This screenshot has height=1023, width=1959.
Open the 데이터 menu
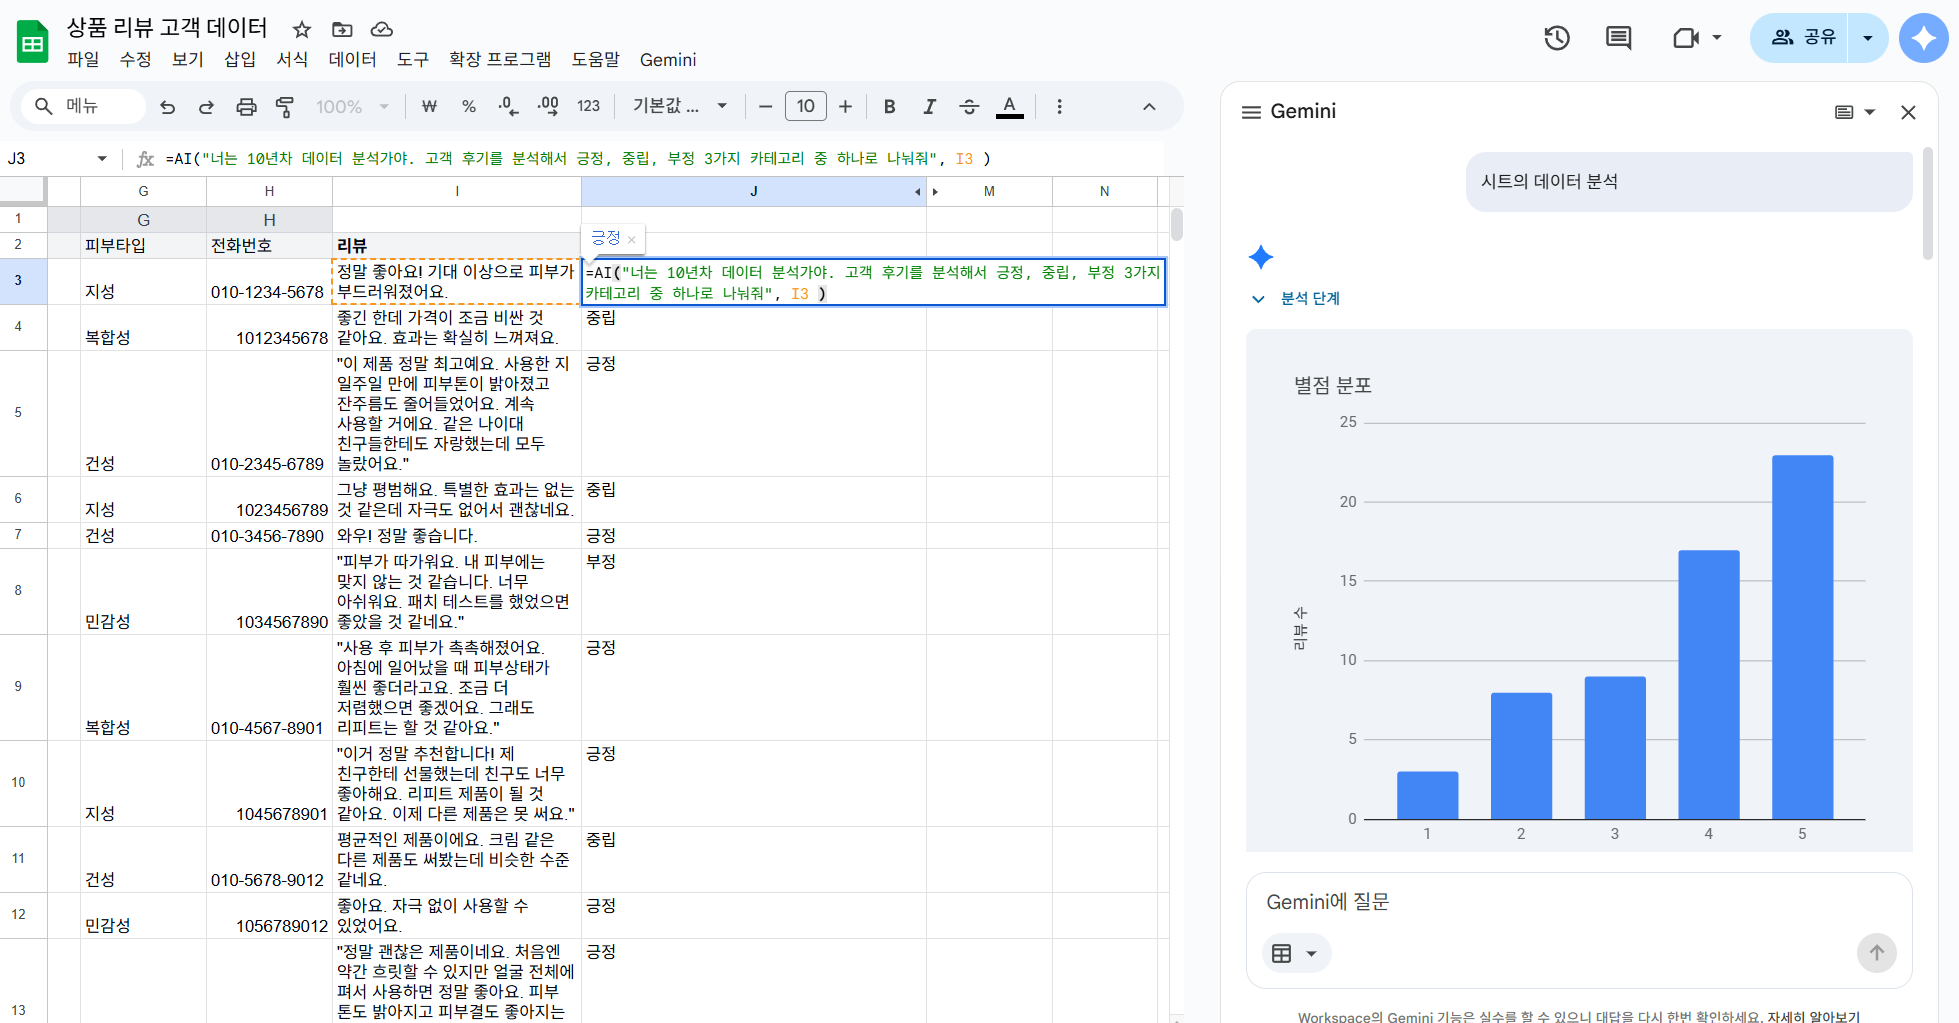tap(352, 60)
